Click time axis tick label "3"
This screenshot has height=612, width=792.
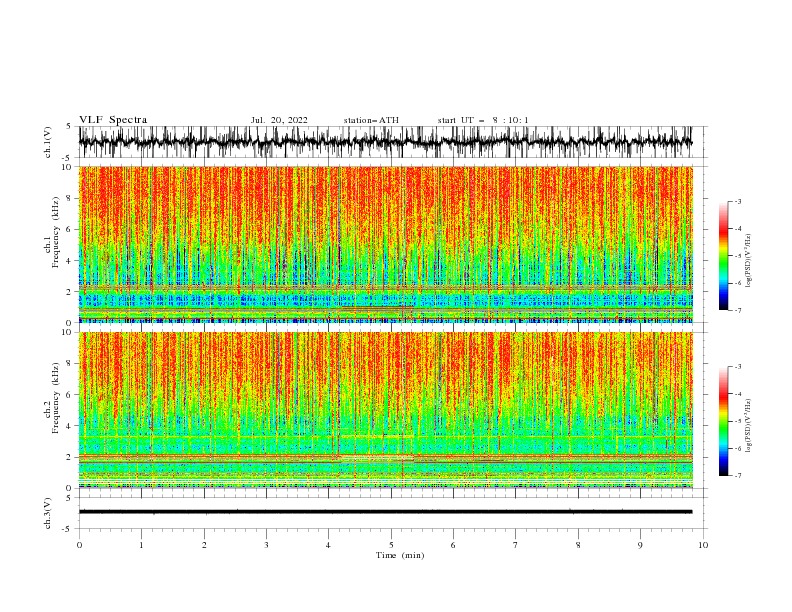tap(266, 545)
